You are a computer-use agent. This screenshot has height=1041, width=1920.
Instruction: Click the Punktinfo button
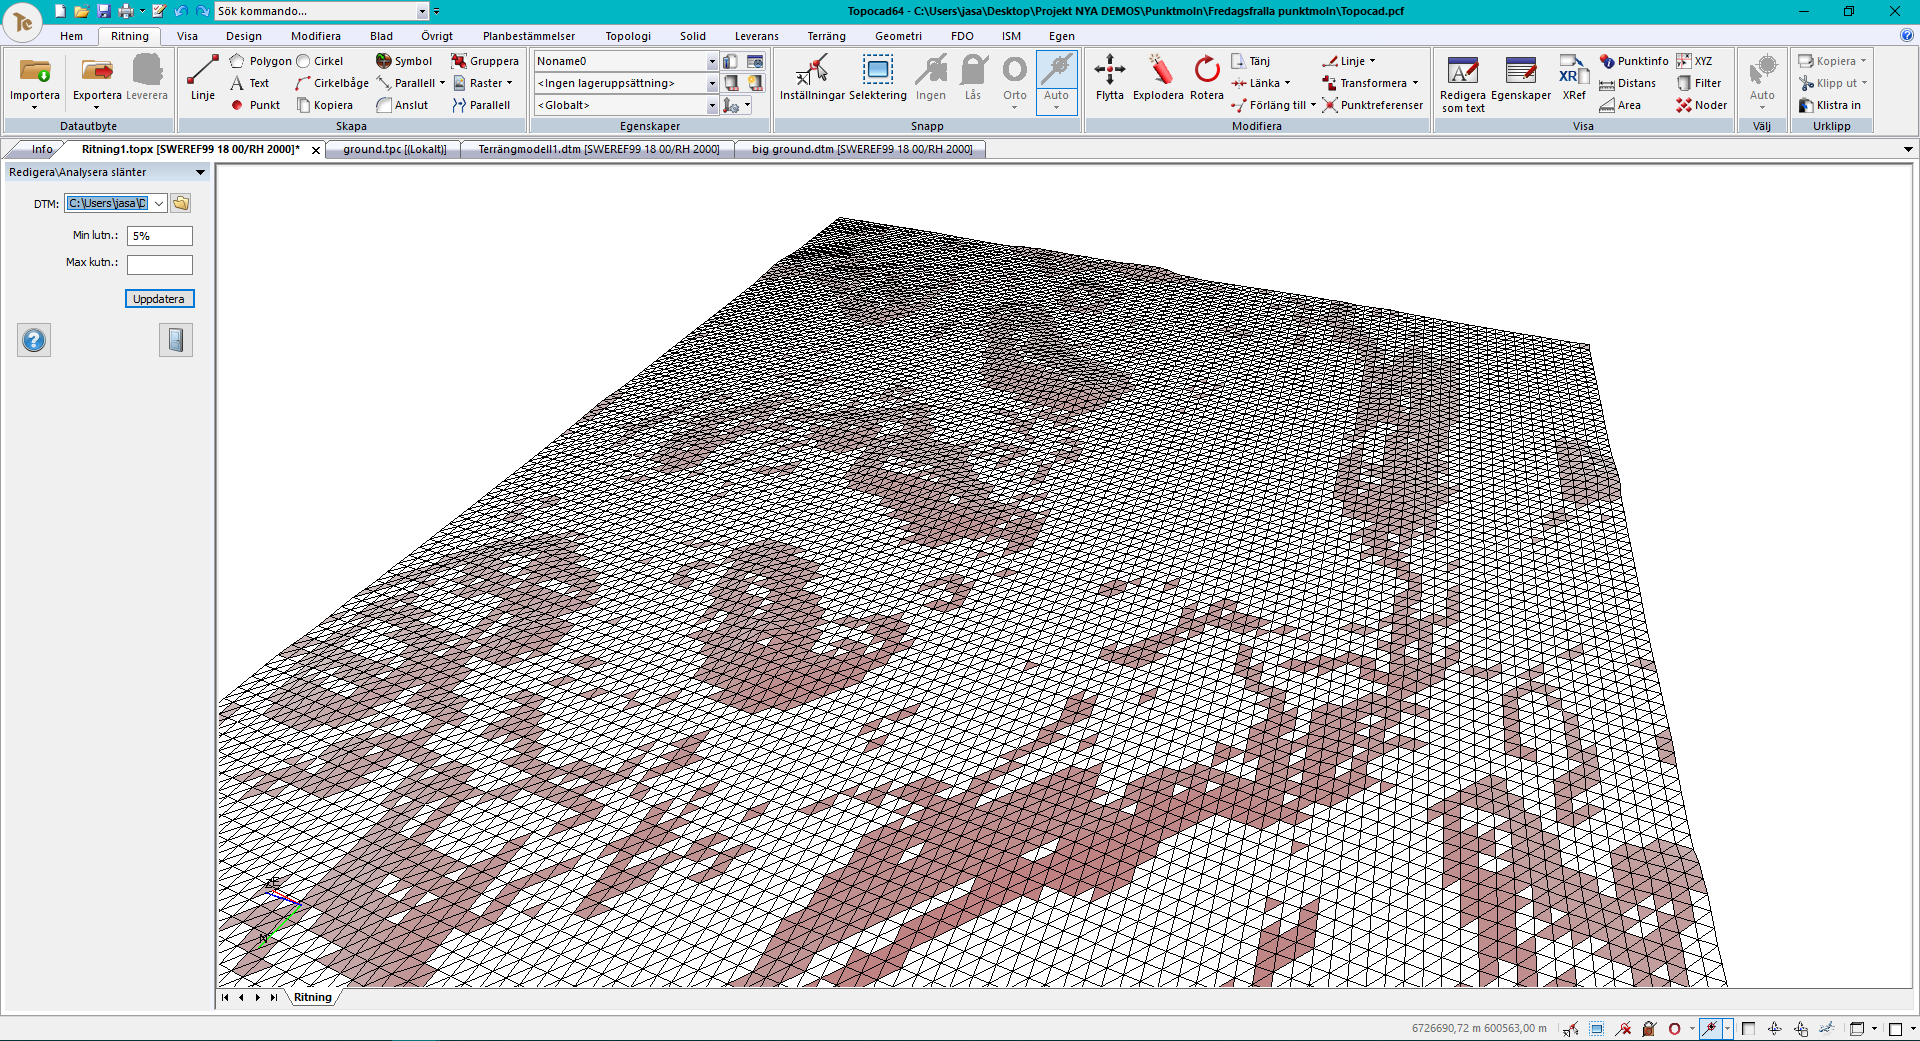[1633, 61]
